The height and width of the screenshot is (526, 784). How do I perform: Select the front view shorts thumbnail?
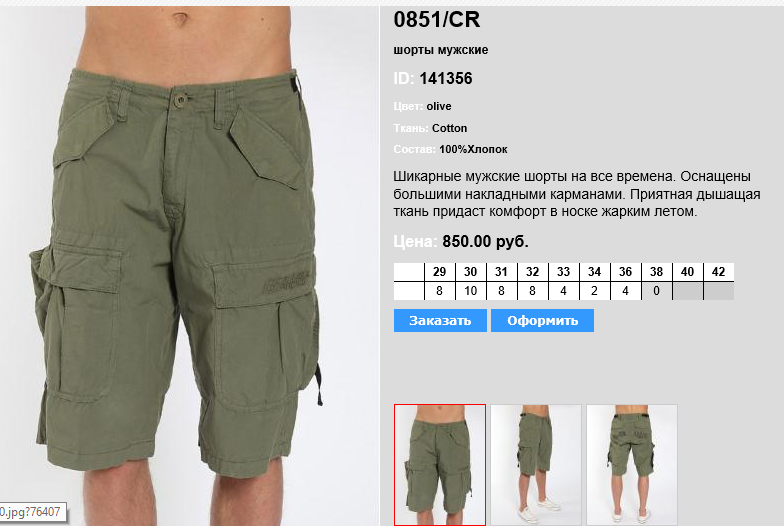pos(440,465)
